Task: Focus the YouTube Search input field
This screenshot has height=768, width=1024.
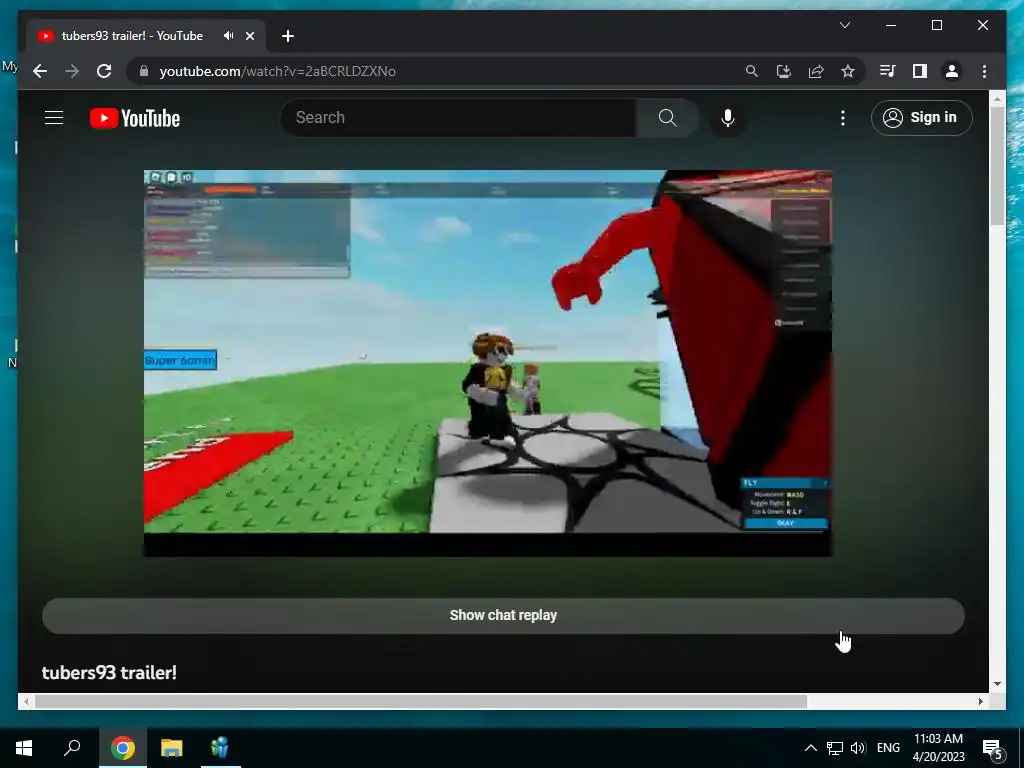Action: coord(458,118)
